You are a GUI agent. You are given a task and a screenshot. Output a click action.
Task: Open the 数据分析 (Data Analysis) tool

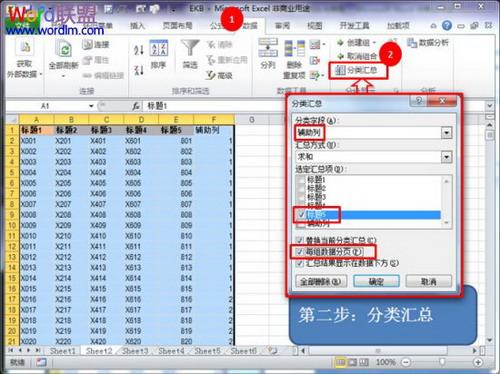point(428,43)
